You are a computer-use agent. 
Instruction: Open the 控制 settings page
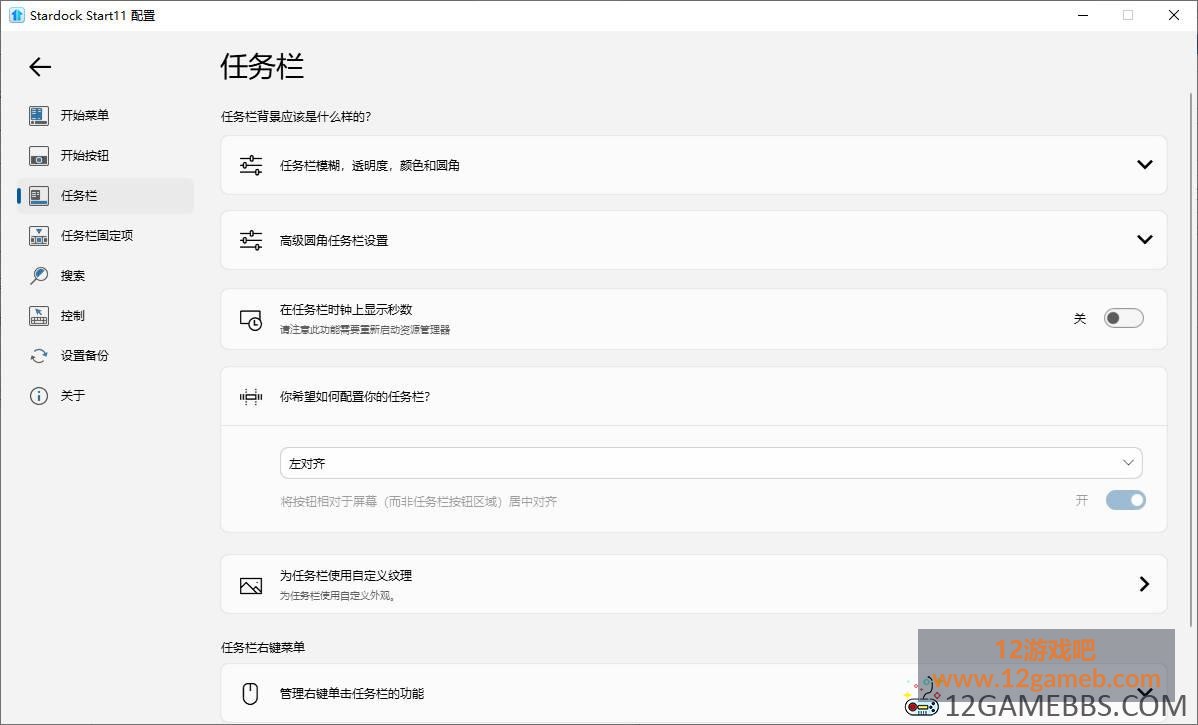(x=105, y=316)
